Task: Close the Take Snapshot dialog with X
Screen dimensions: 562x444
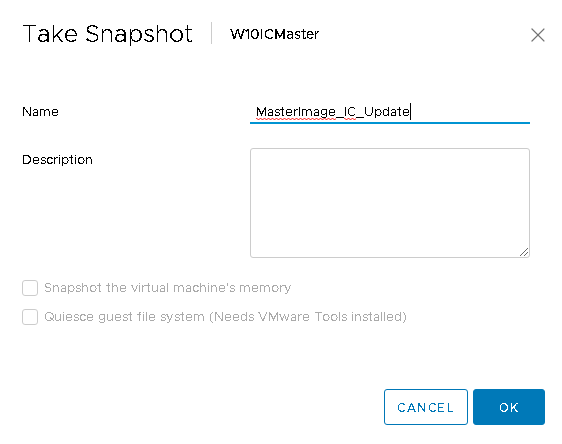Action: point(538,35)
